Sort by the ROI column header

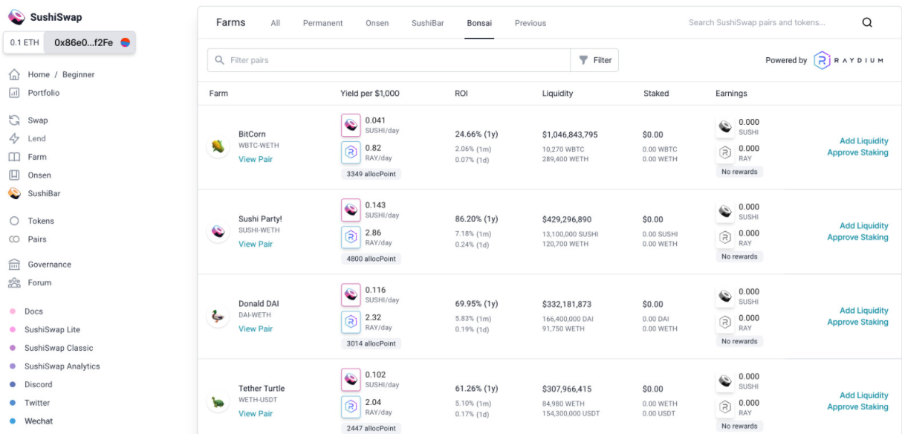[x=461, y=93]
